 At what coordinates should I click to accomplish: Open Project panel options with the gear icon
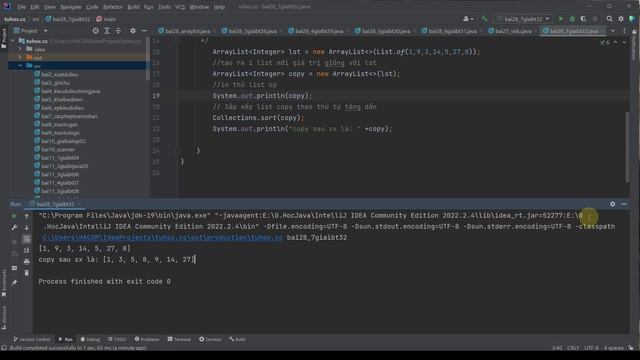click(133, 31)
